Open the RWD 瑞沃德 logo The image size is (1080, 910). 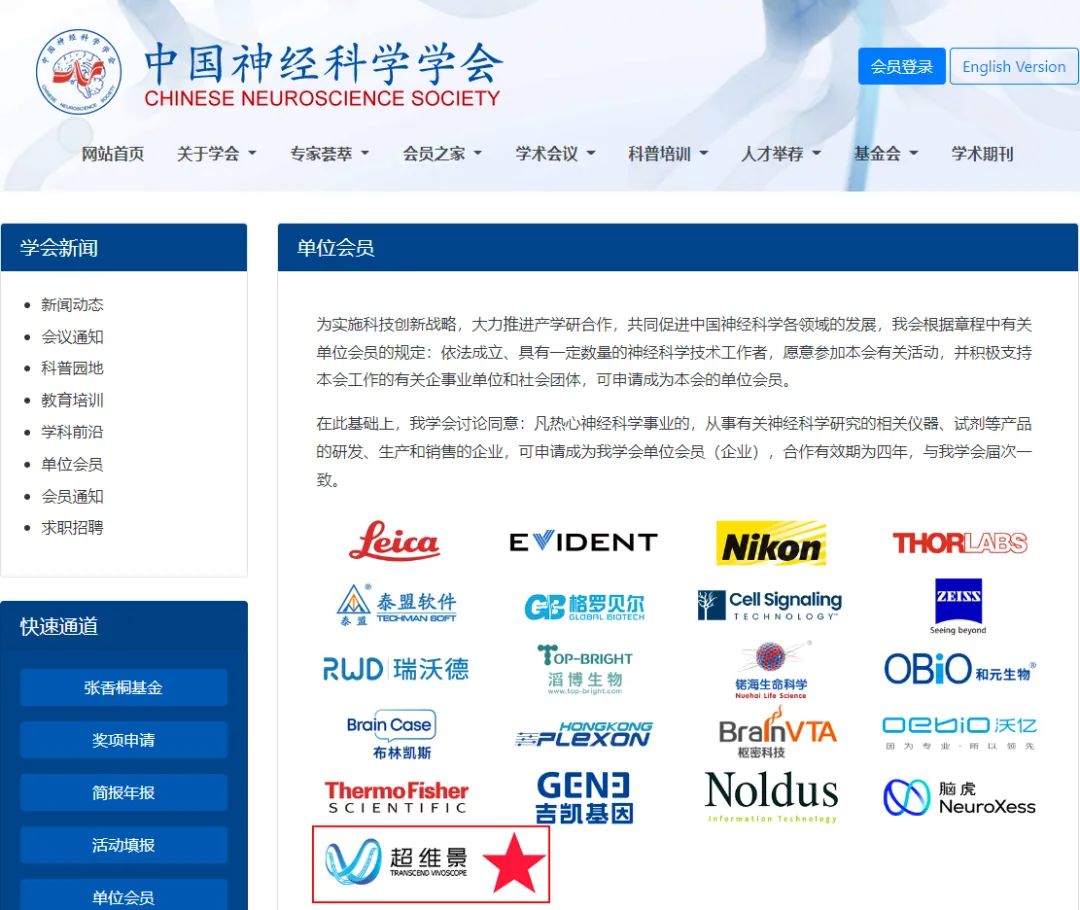396,669
